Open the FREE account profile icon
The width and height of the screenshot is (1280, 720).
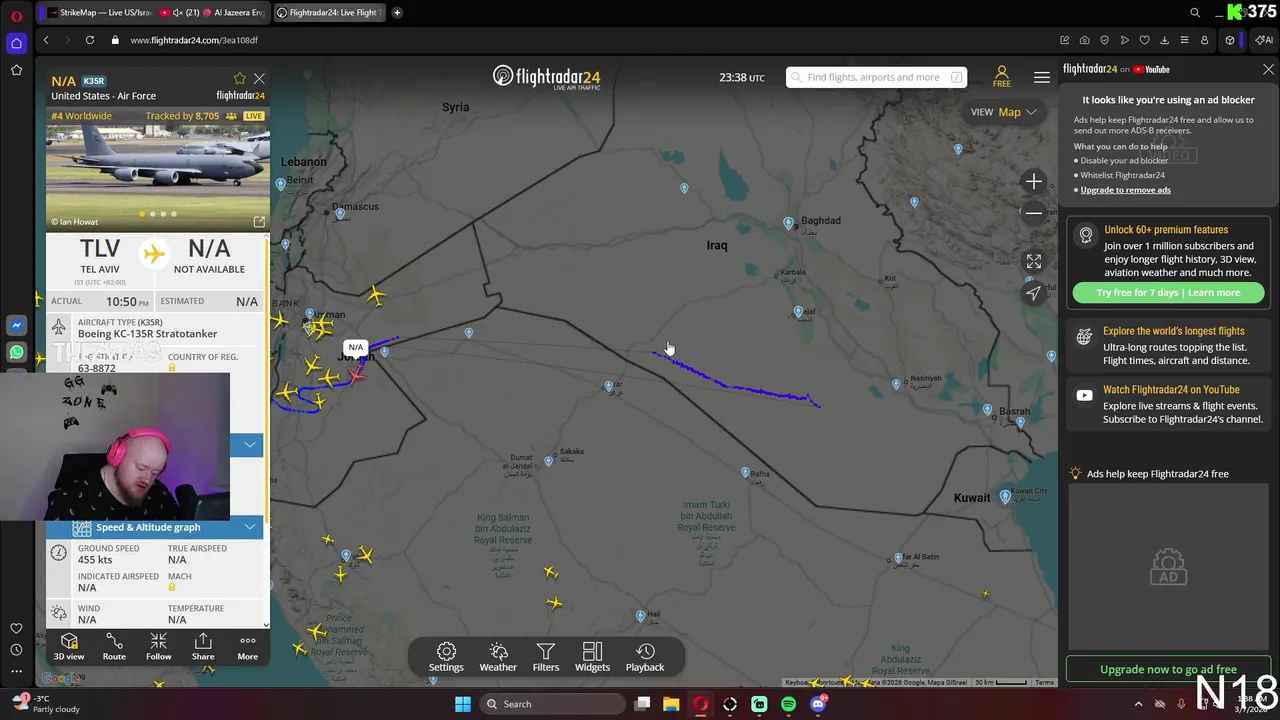tap(1001, 77)
